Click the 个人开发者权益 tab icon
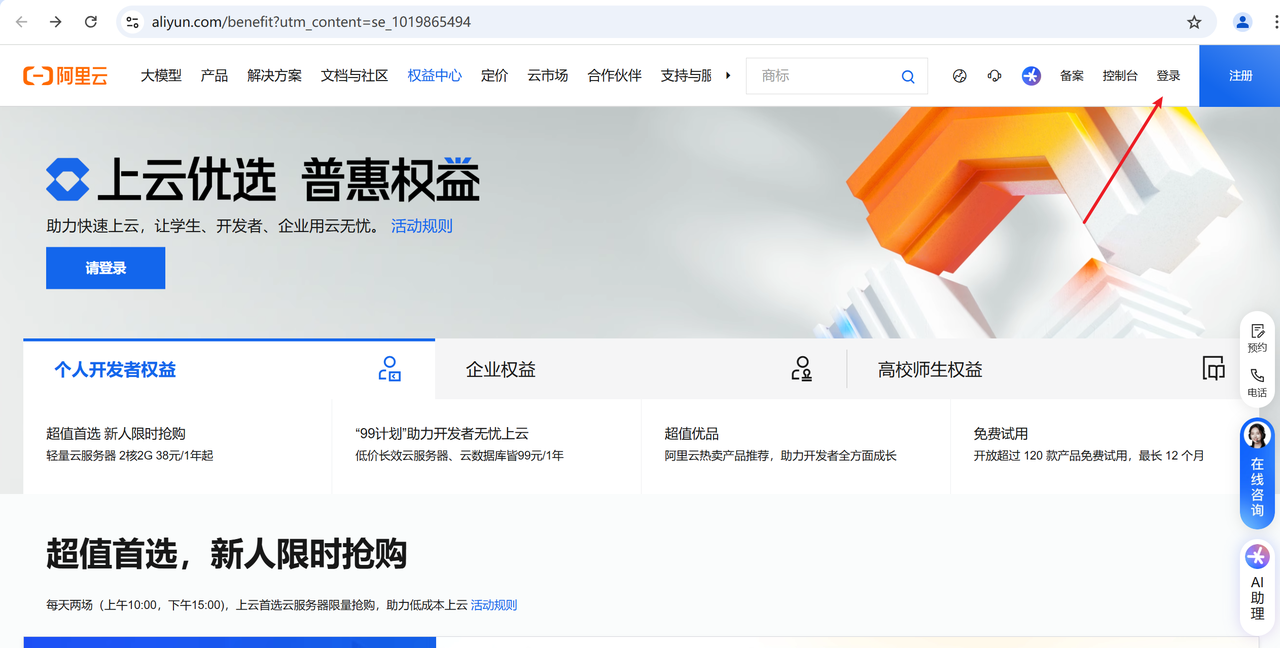Image resolution: width=1280 pixels, height=648 pixels. [x=389, y=369]
